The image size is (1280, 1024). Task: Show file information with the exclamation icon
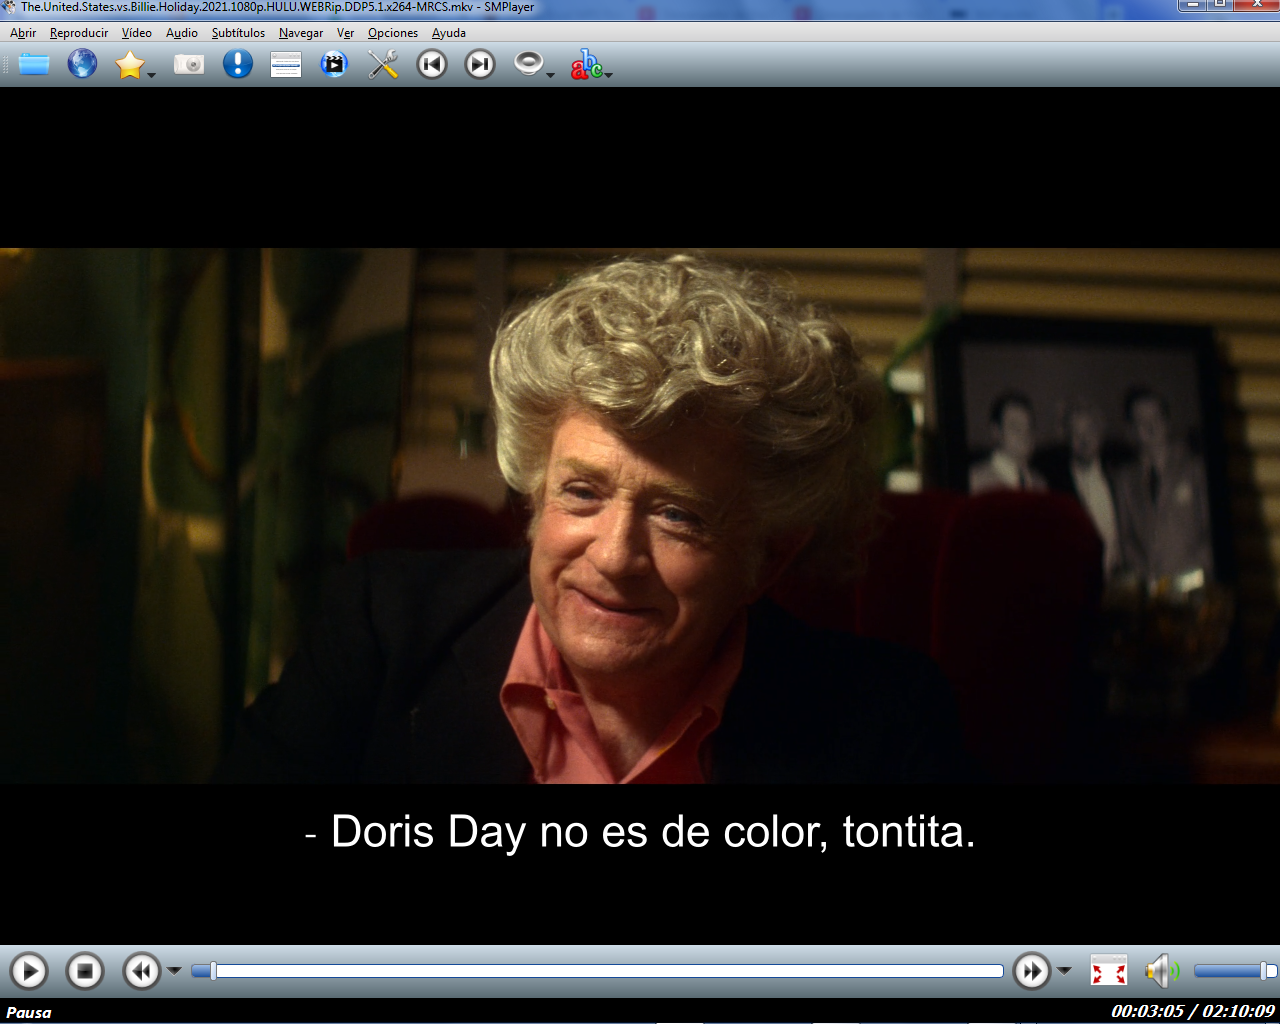[x=237, y=65]
